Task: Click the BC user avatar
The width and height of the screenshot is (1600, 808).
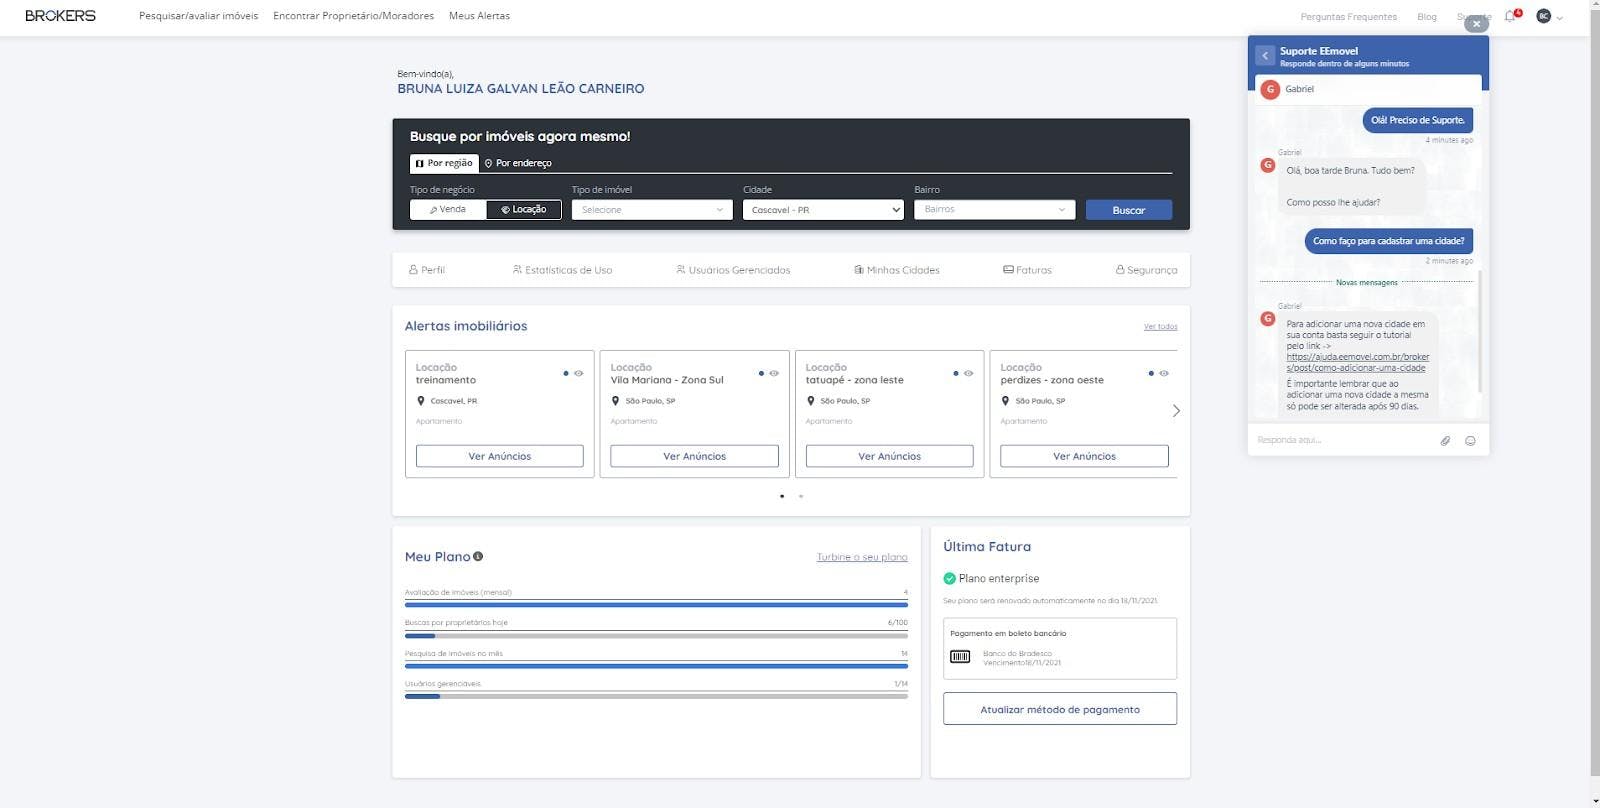Action: point(1543,16)
